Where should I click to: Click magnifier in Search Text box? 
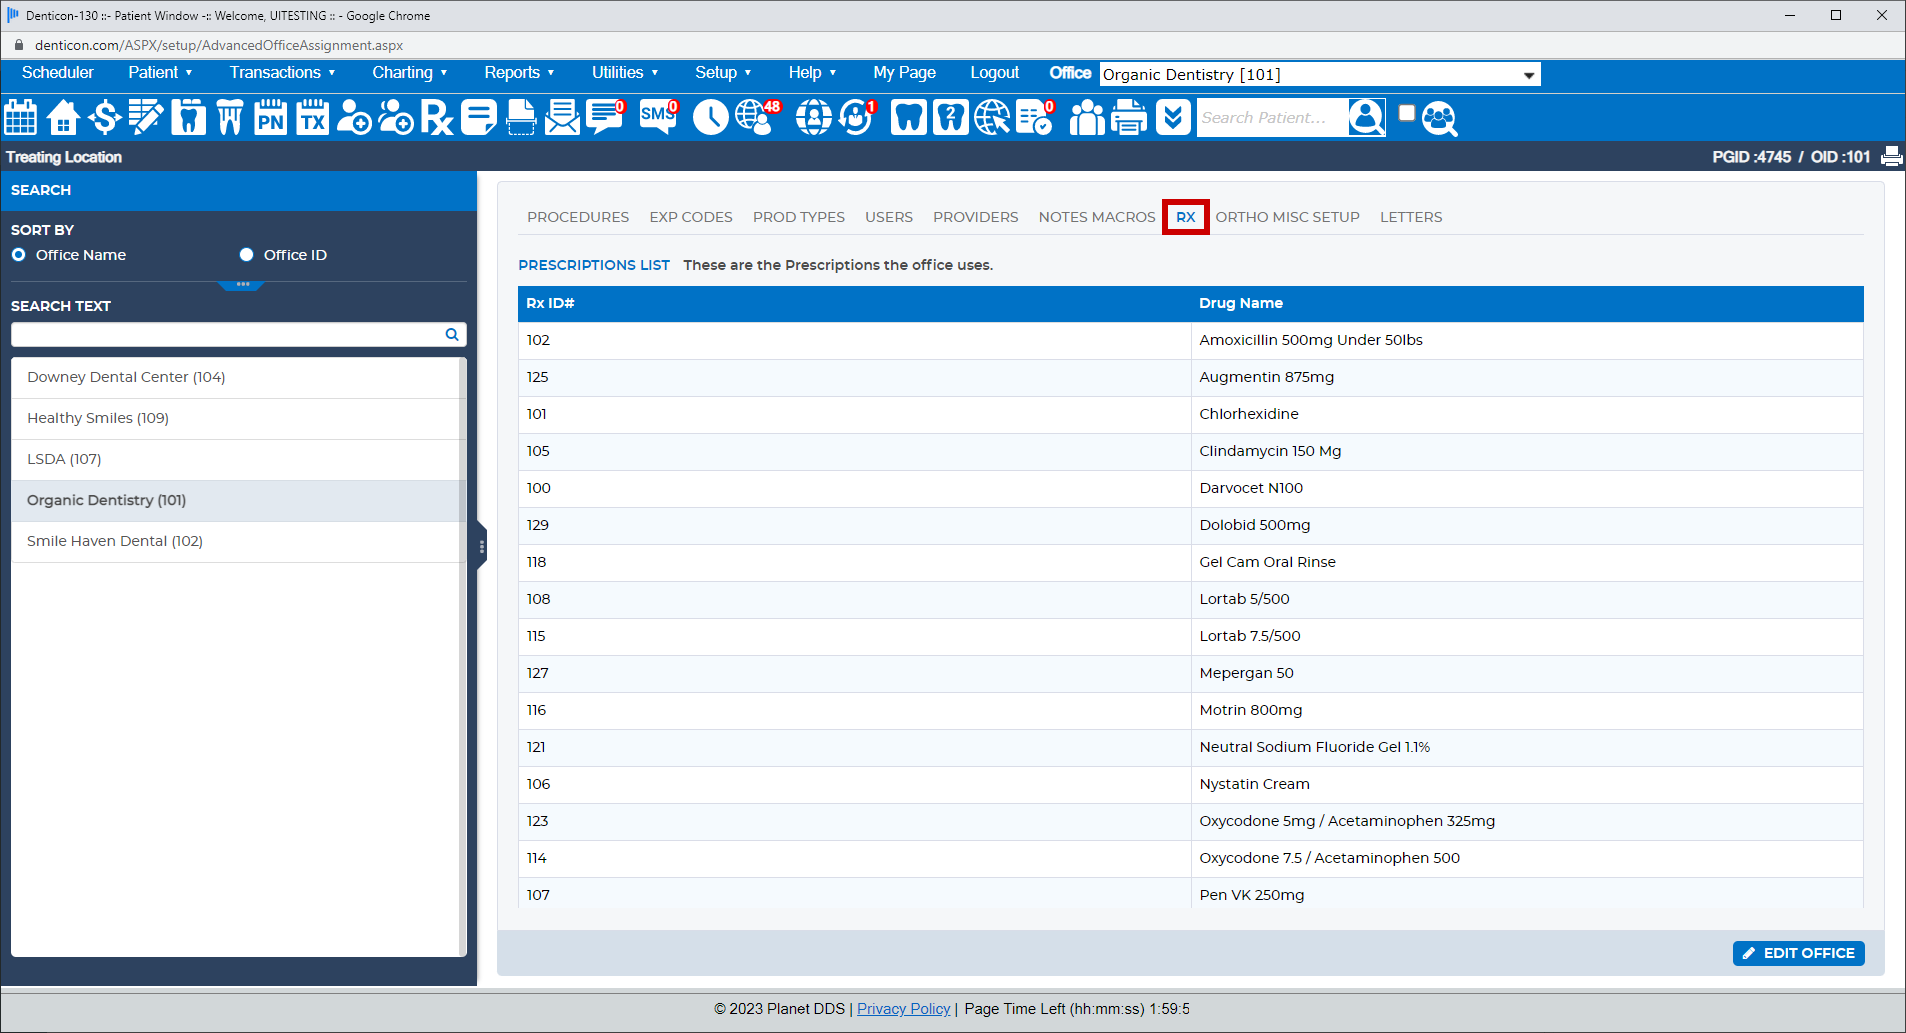[x=452, y=335]
